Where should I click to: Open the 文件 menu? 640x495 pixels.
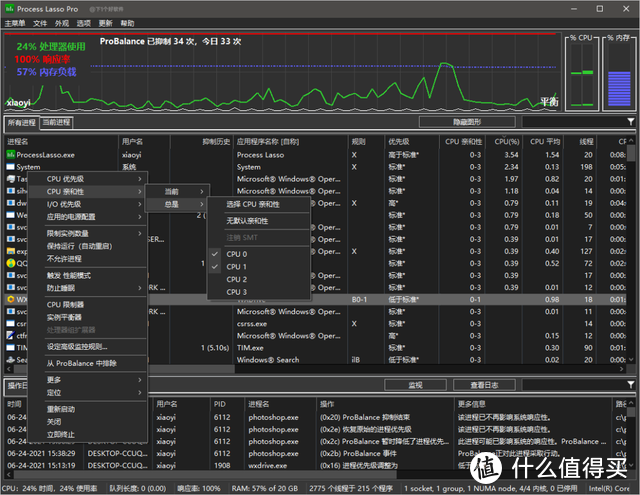coord(40,23)
